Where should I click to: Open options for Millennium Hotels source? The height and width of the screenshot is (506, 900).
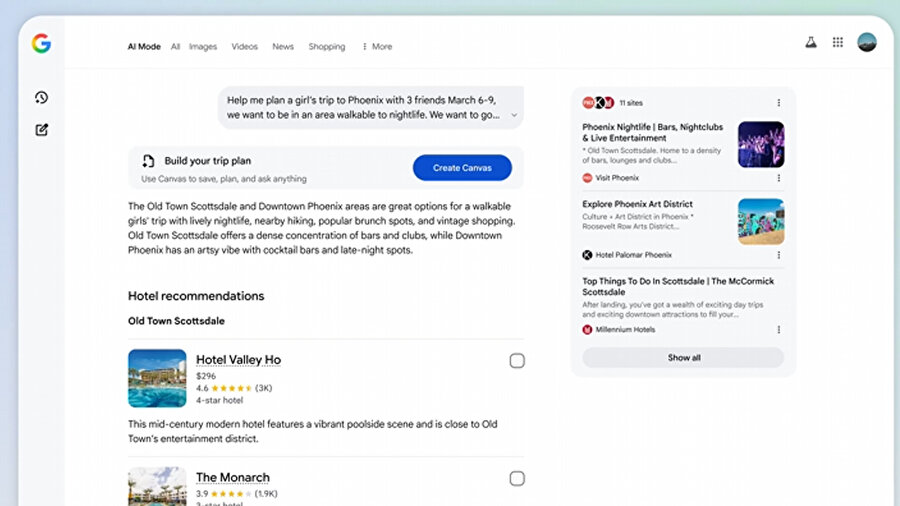[779, 329]
